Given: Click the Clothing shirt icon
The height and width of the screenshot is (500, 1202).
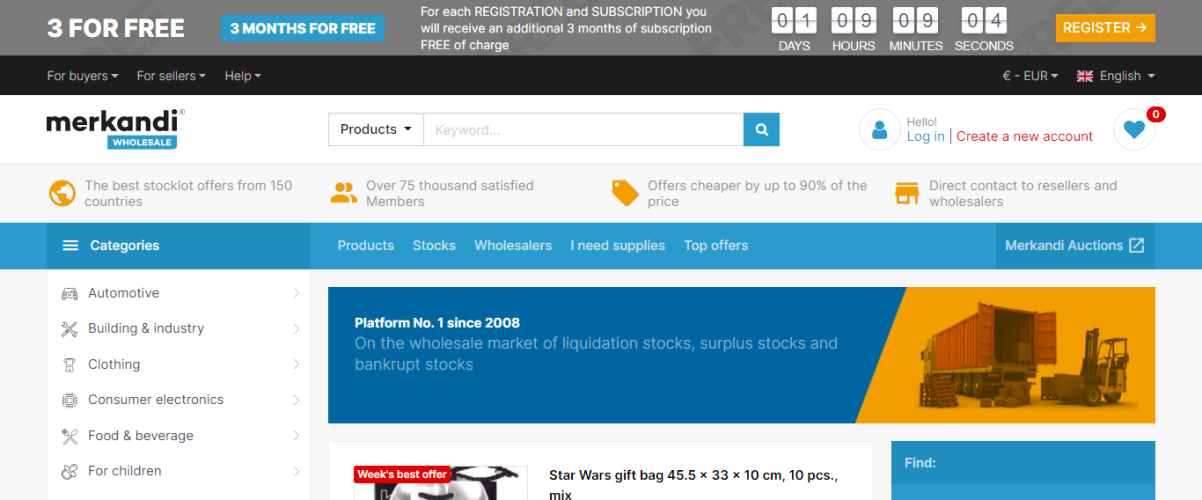Looking at the screenshot, I should [x=70, y=364].
